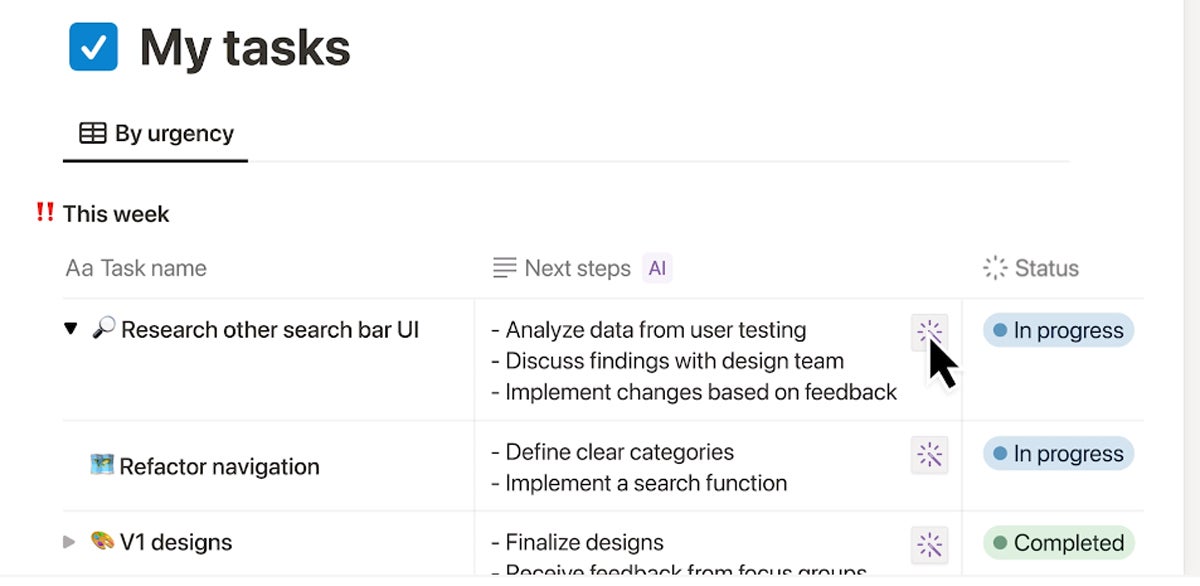This screenshot has width=1200, height=586.
Task: Click the blue checkmark page icon
Action: point(93,47)
